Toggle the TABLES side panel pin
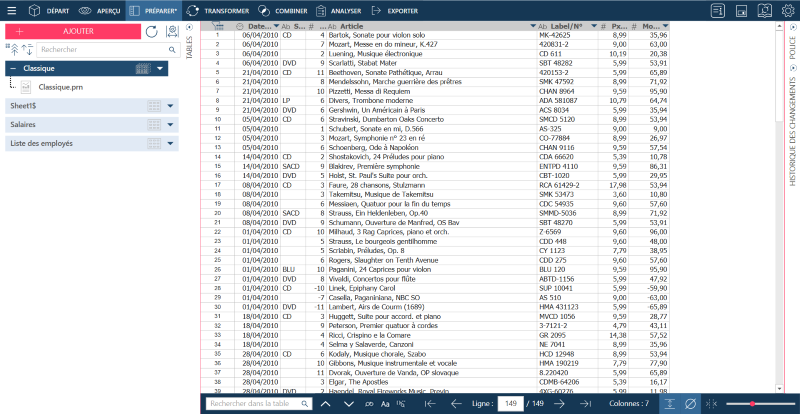 click(189, 28)
